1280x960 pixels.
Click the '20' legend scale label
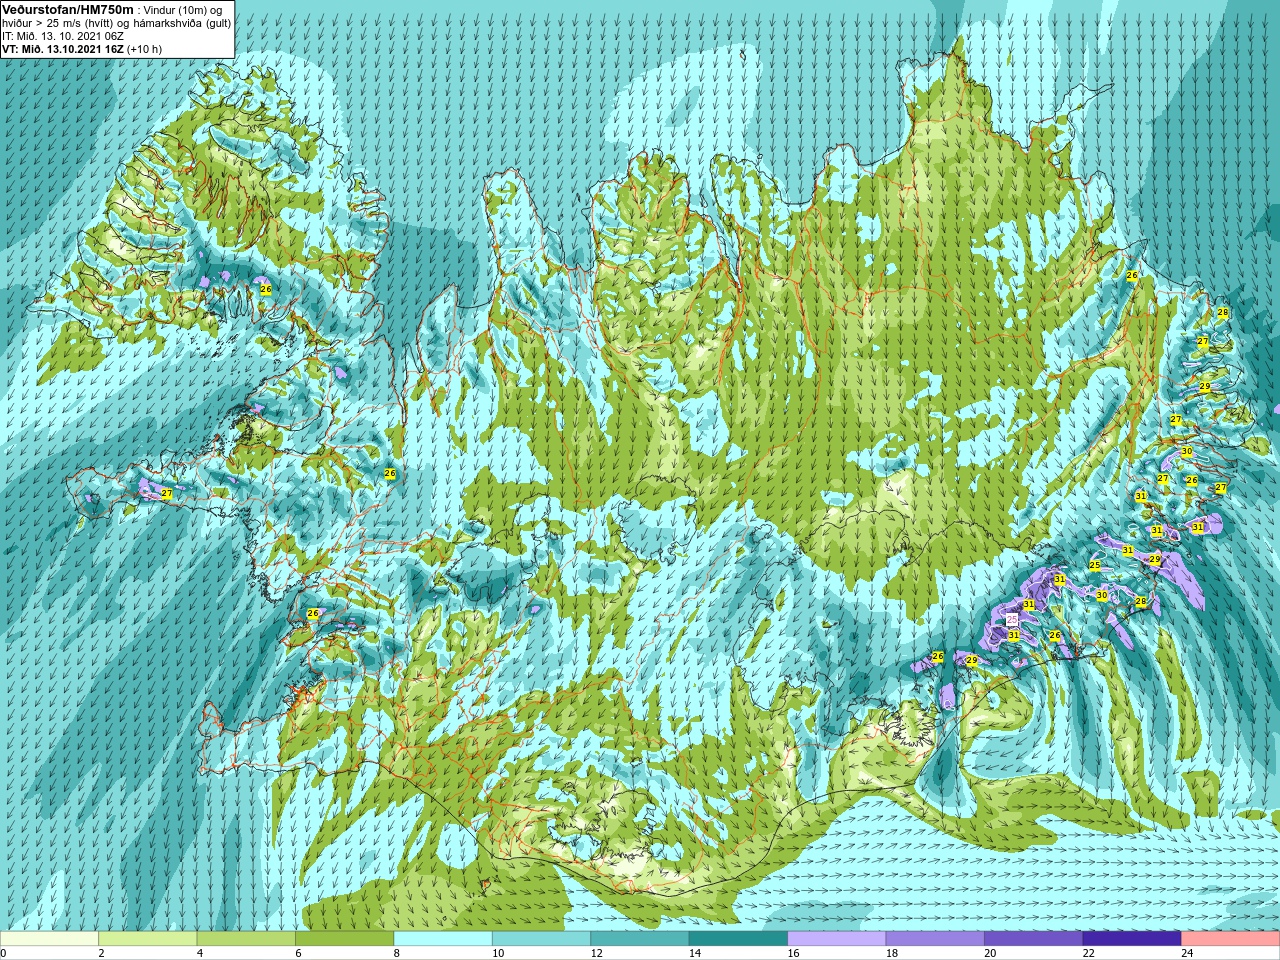coord(991,953)
